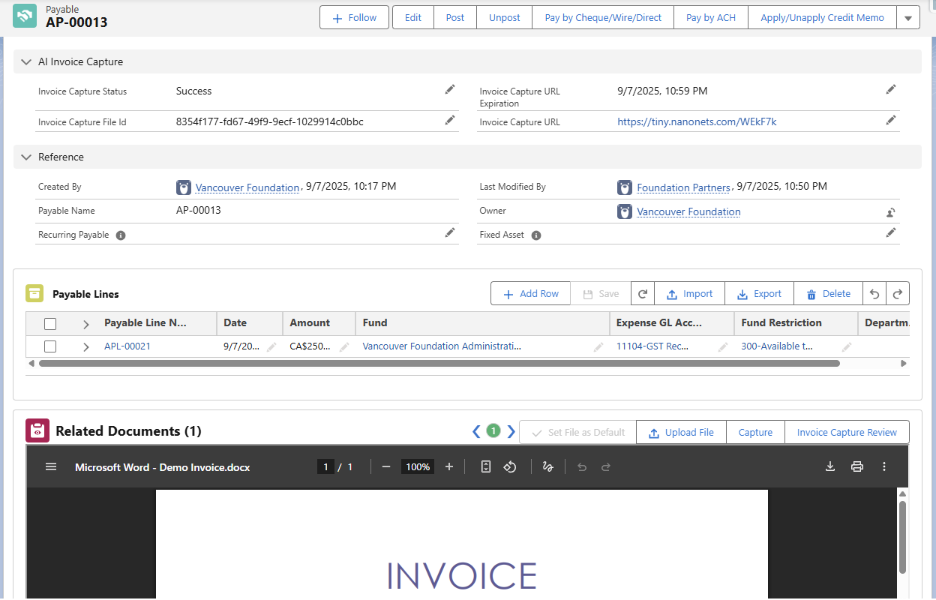Check the APL-00021 row checkbox
The height and width of the screenshot is (600, 936).
tap(50, 346)
